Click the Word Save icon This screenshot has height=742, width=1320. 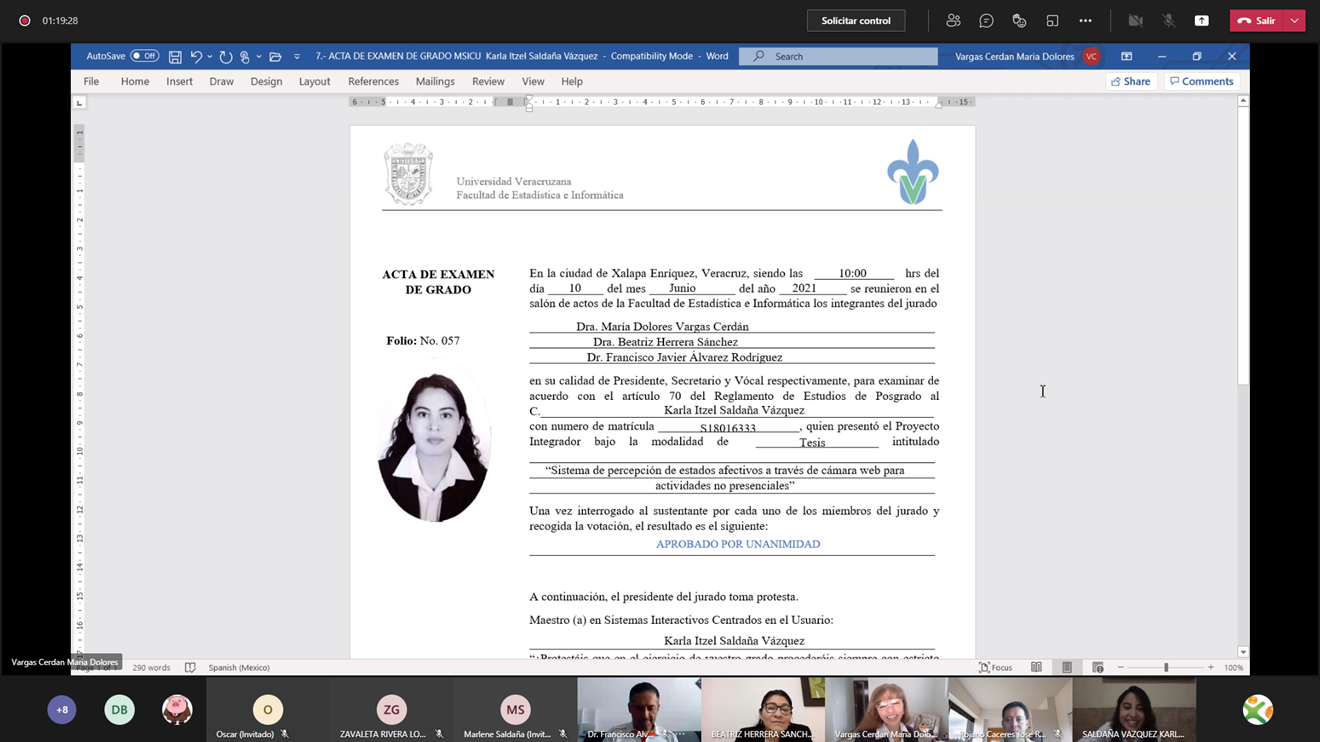(175, 57)
